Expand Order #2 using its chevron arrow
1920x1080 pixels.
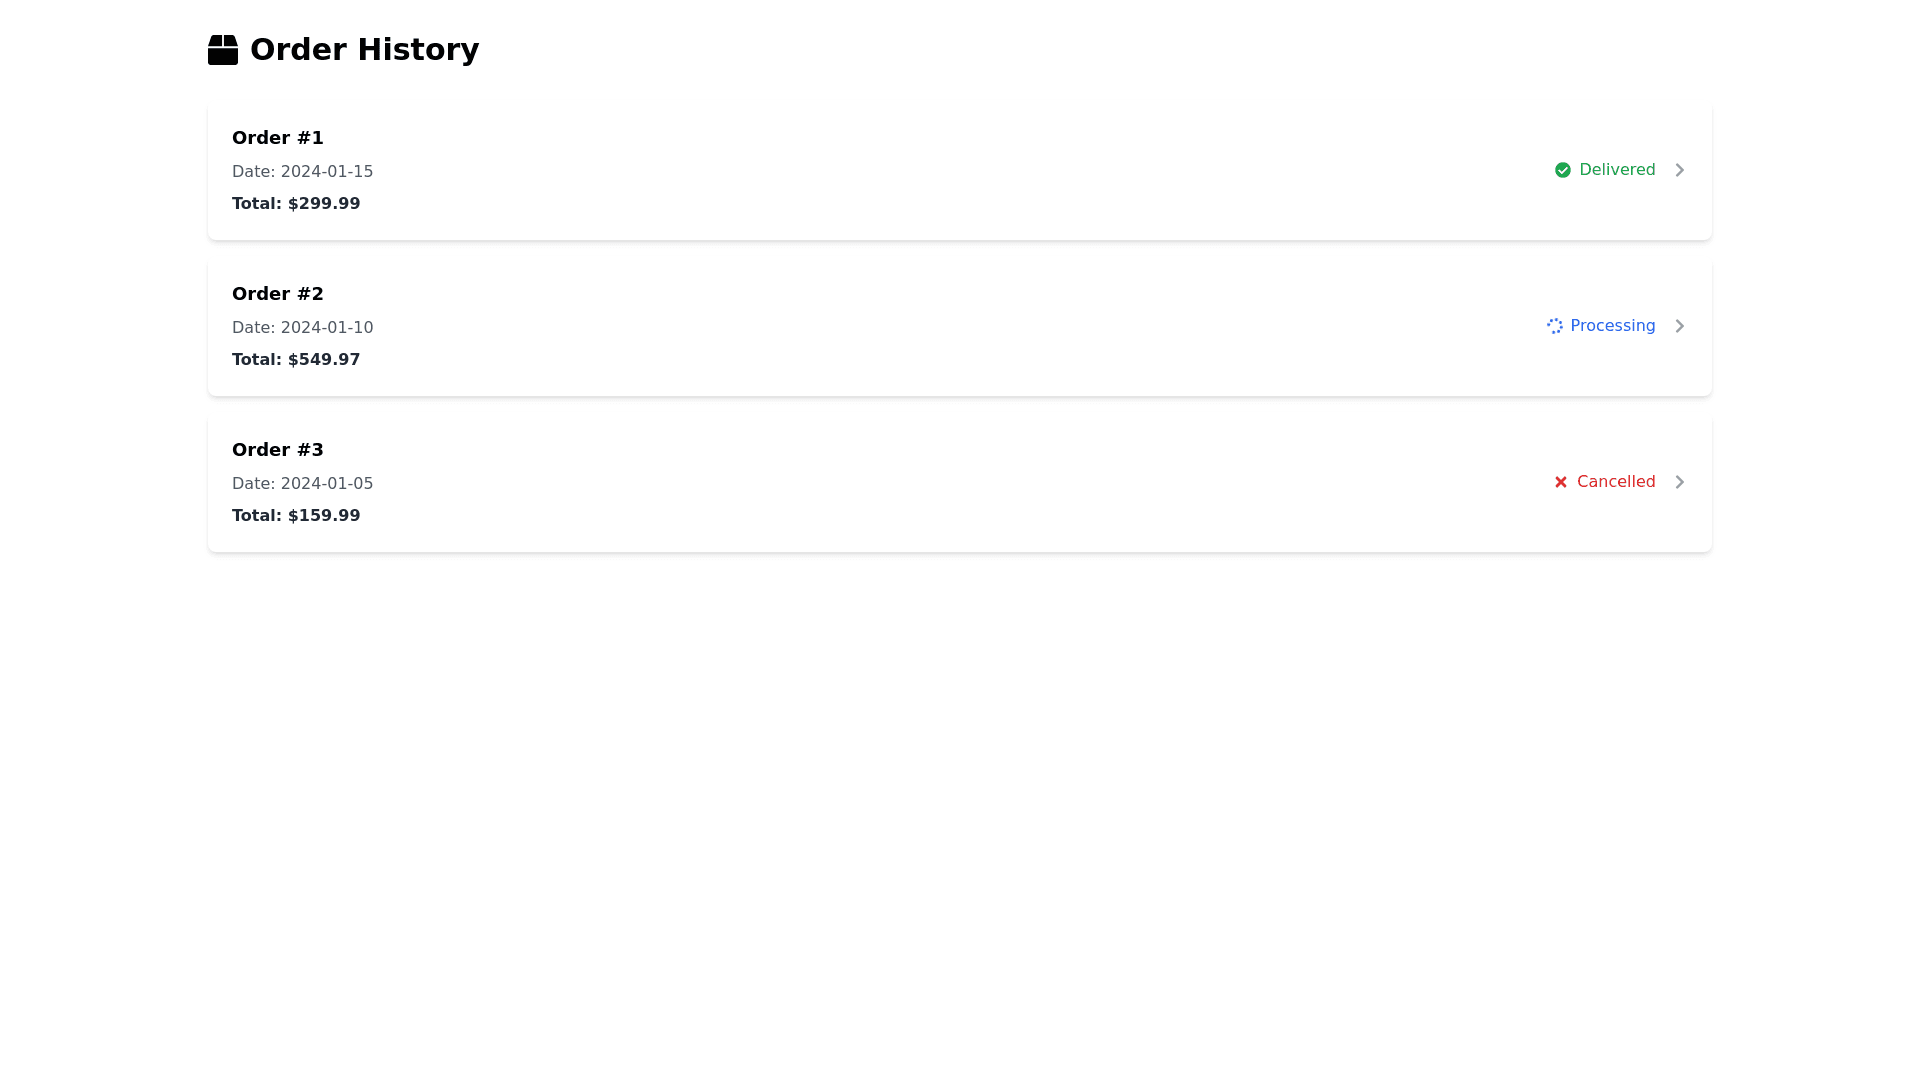[x=1680, y=326]
